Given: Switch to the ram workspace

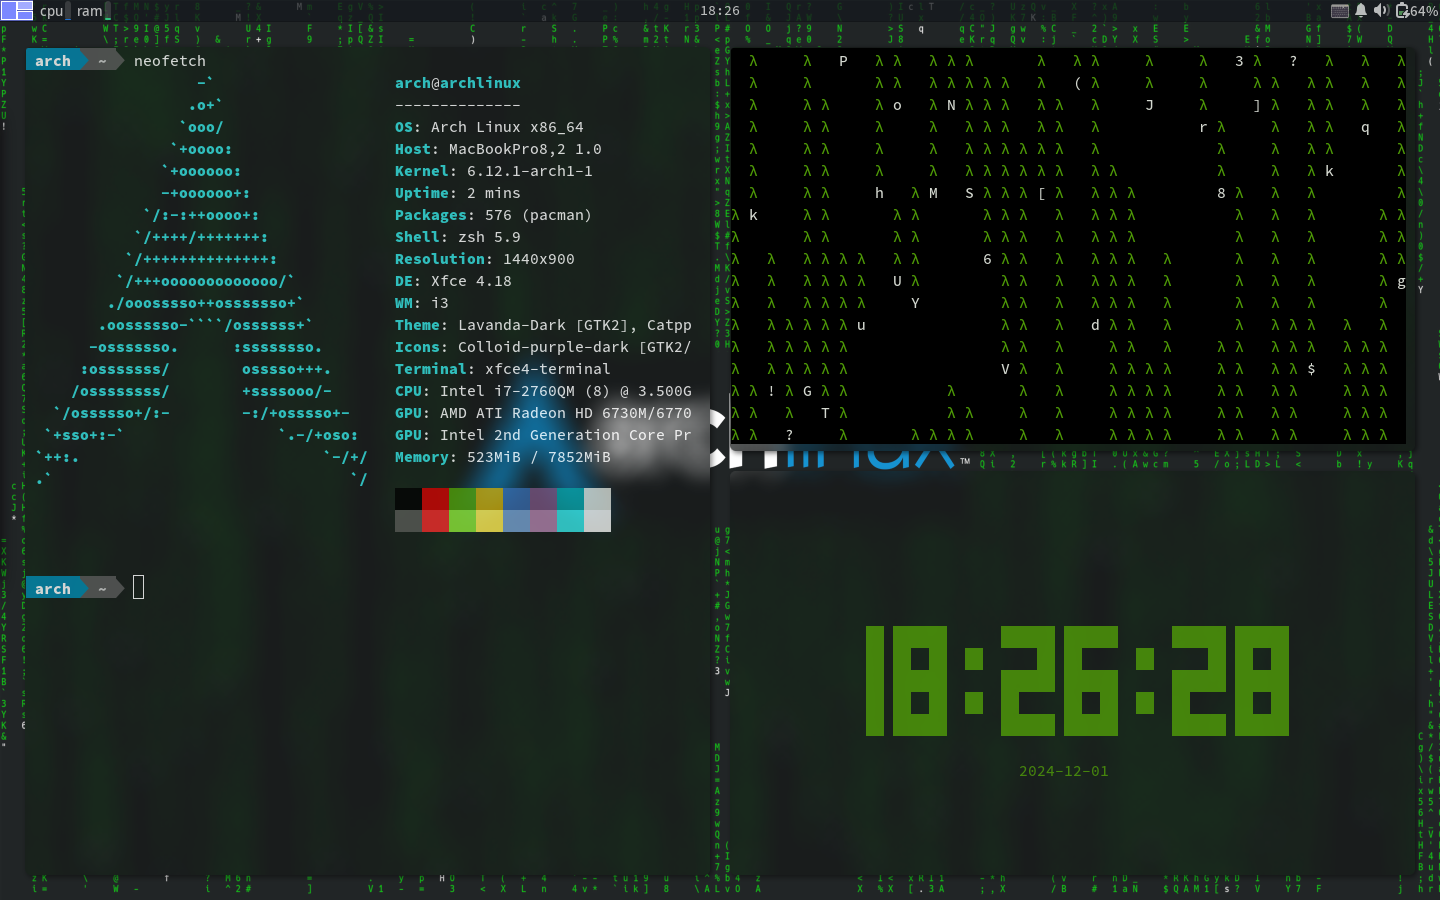Looking at the screenshot, I should tap(89, 11).
